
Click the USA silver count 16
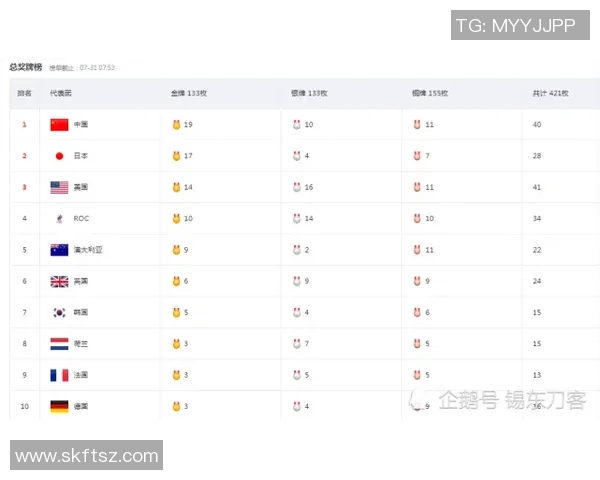point(309,187)
